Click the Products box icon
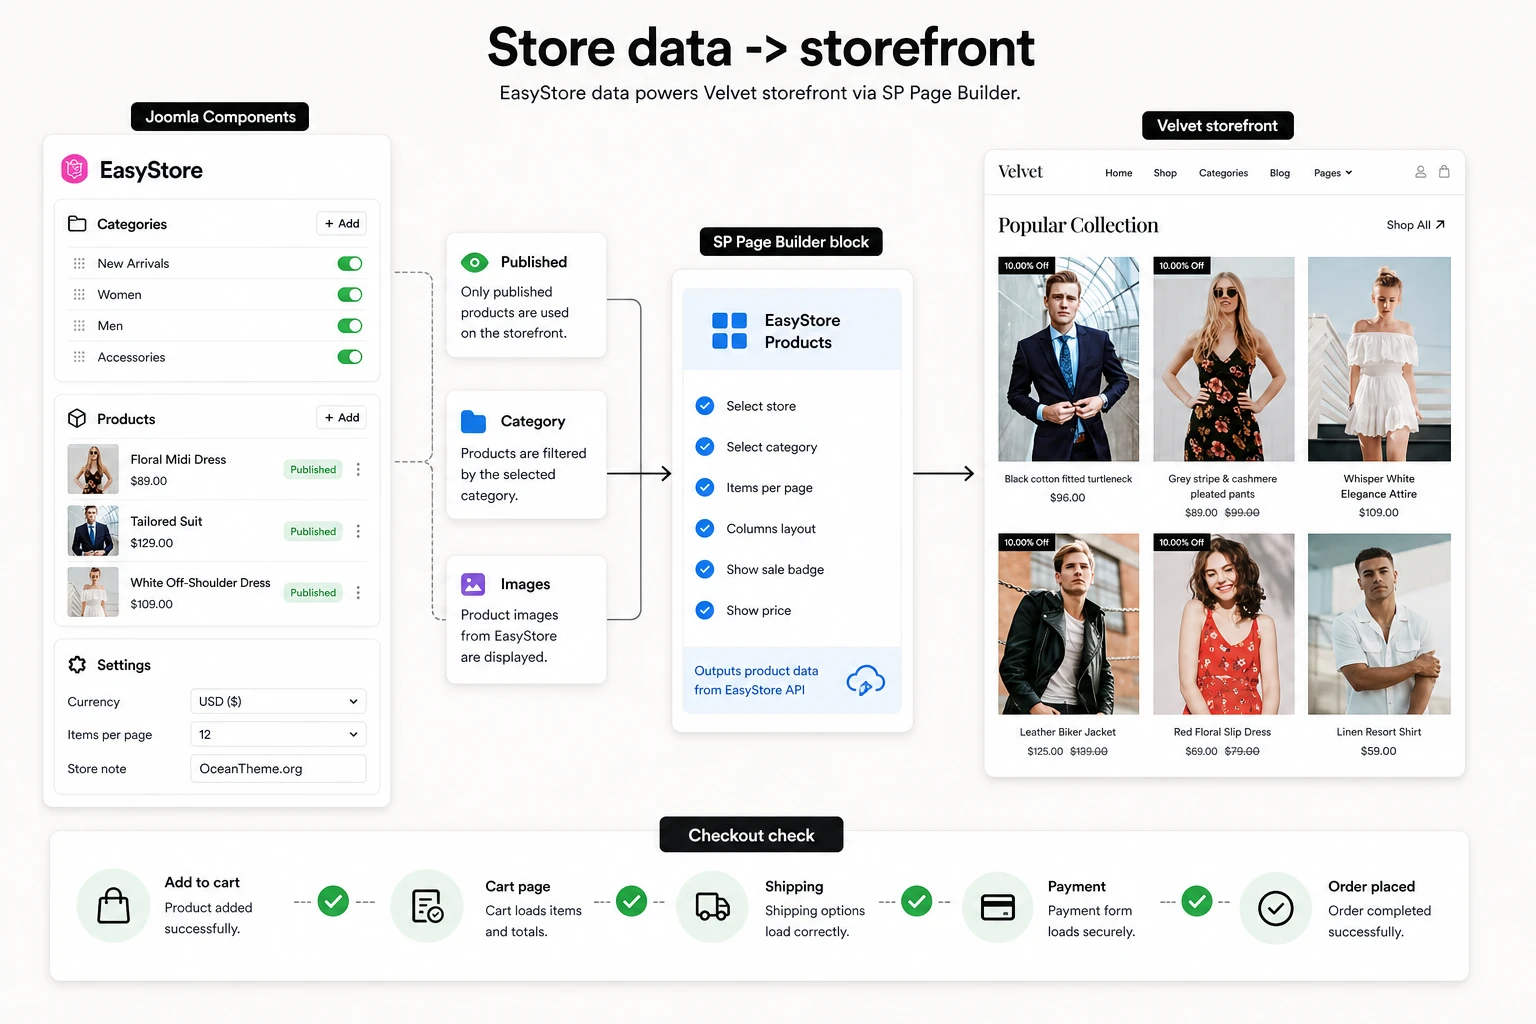1536x1024 pixels. click(x=77, y=418)
